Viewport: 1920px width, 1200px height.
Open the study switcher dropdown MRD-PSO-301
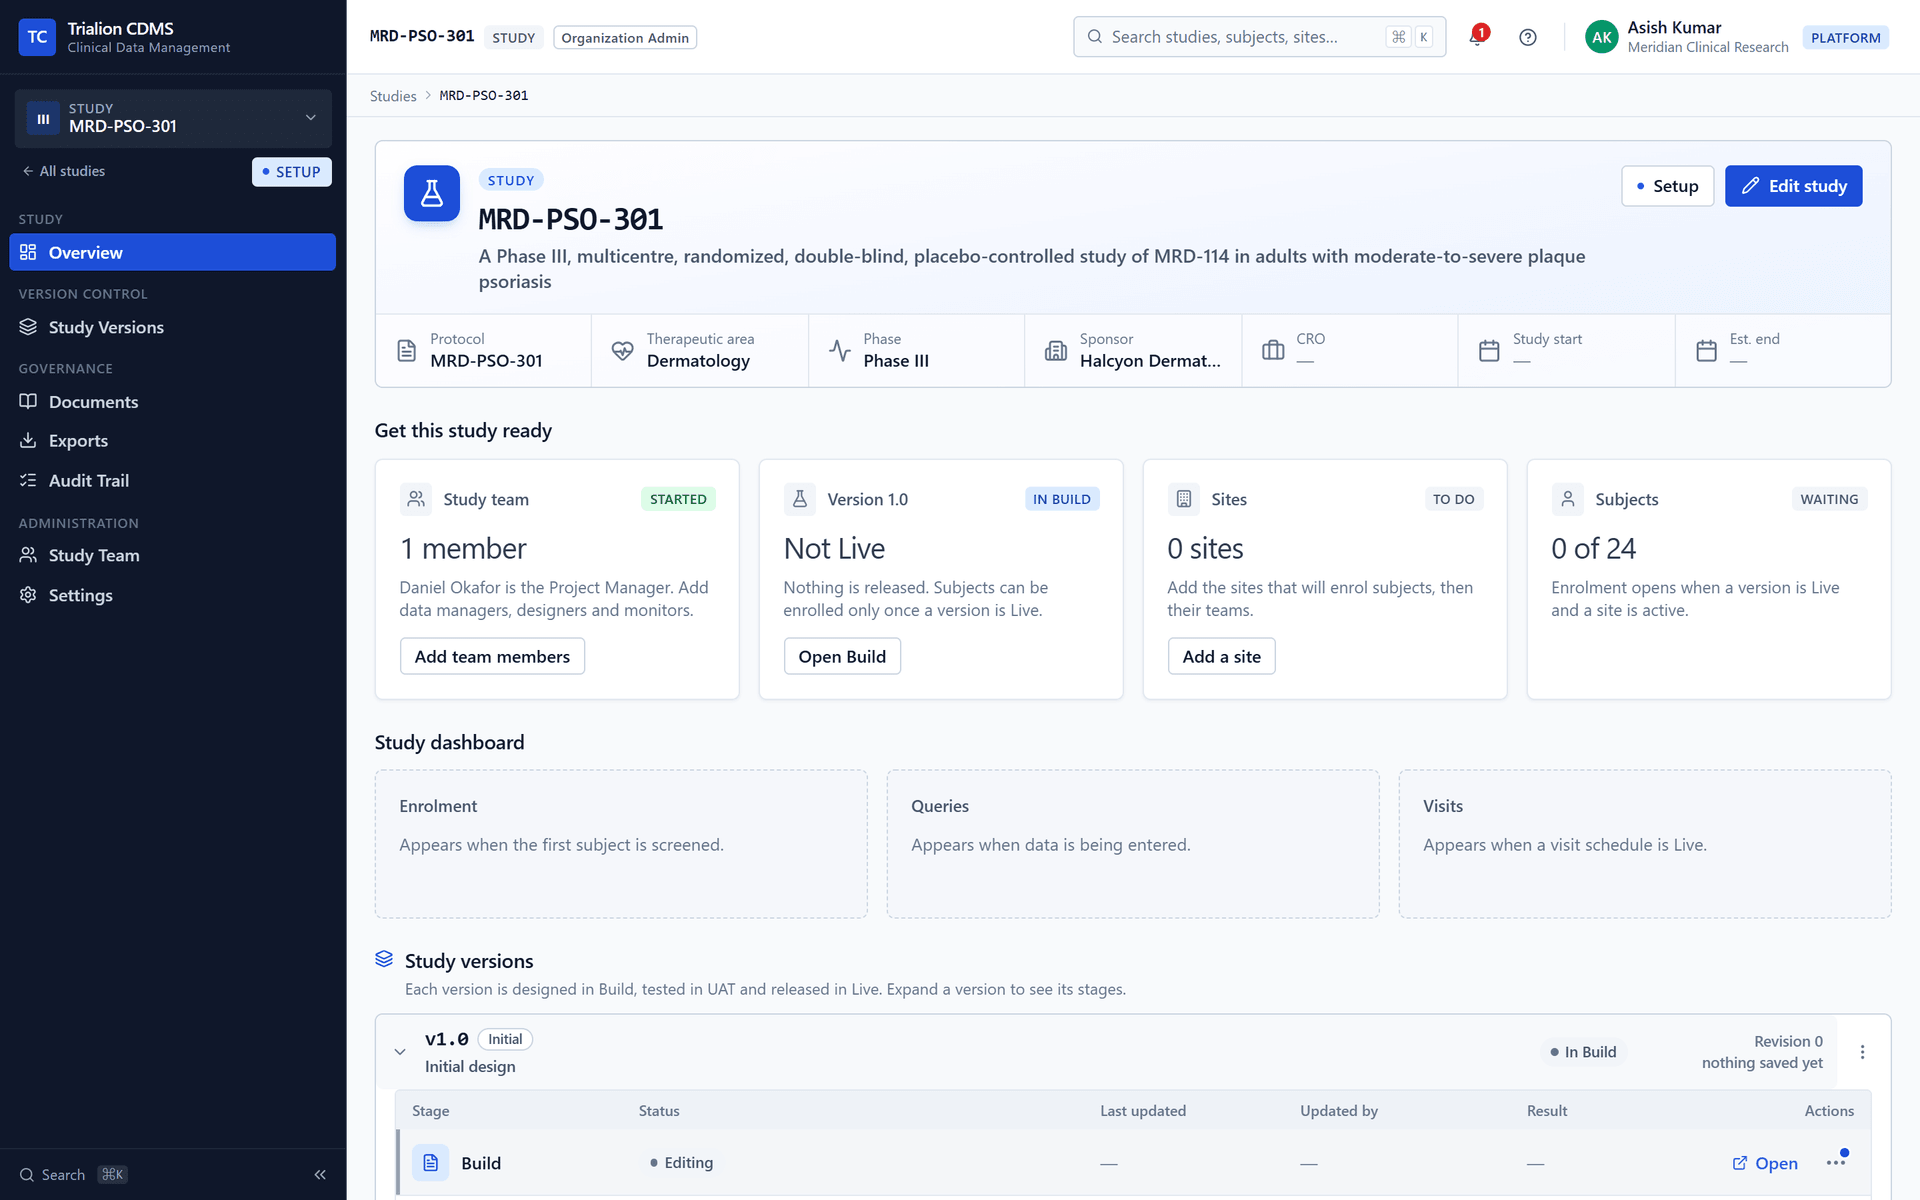click(173, 118)
